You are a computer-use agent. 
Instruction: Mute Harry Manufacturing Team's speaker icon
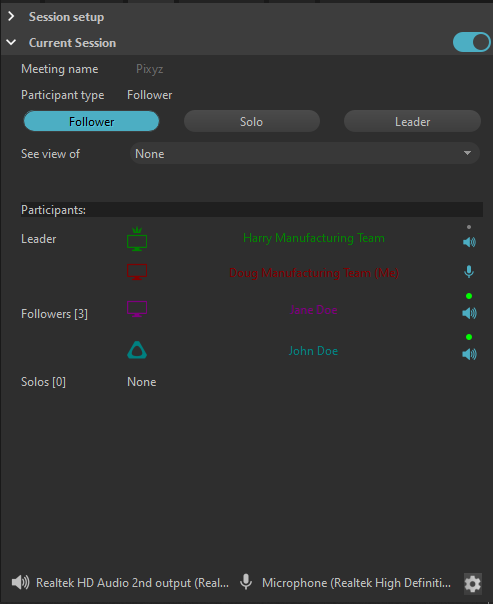coord(469,242)
